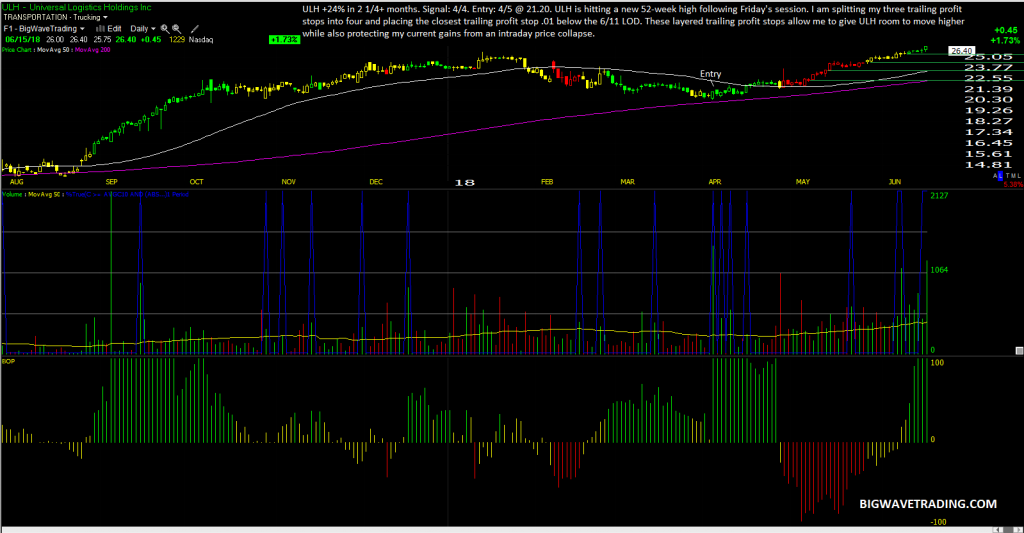Viewport: 1024px width, 533px height.
Task: Click the 2127 volume scale value
Action: coord(939,195)
